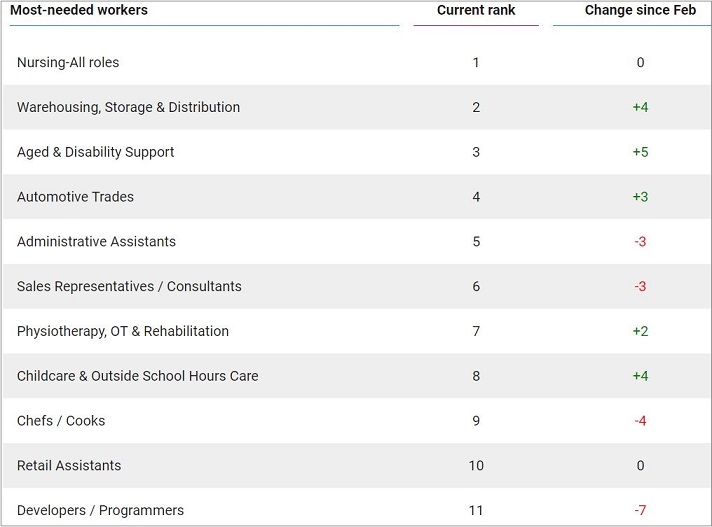Click the Change since Feb column header

click(640, 11)
